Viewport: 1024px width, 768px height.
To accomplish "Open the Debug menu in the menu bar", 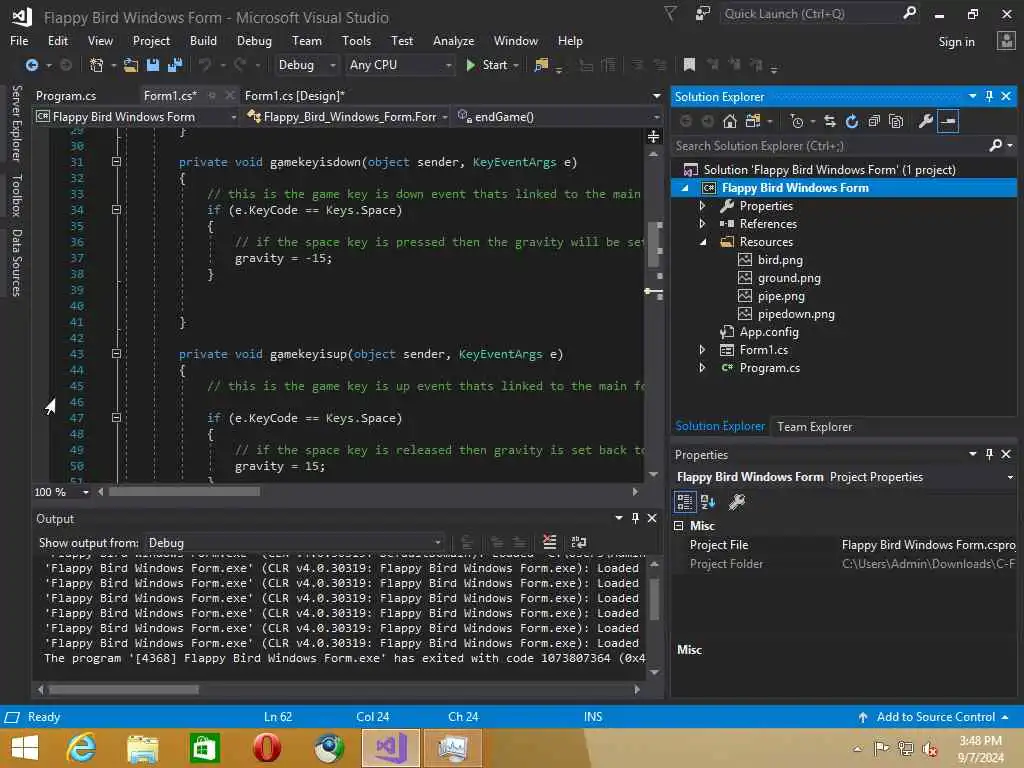I will [254, 40].
